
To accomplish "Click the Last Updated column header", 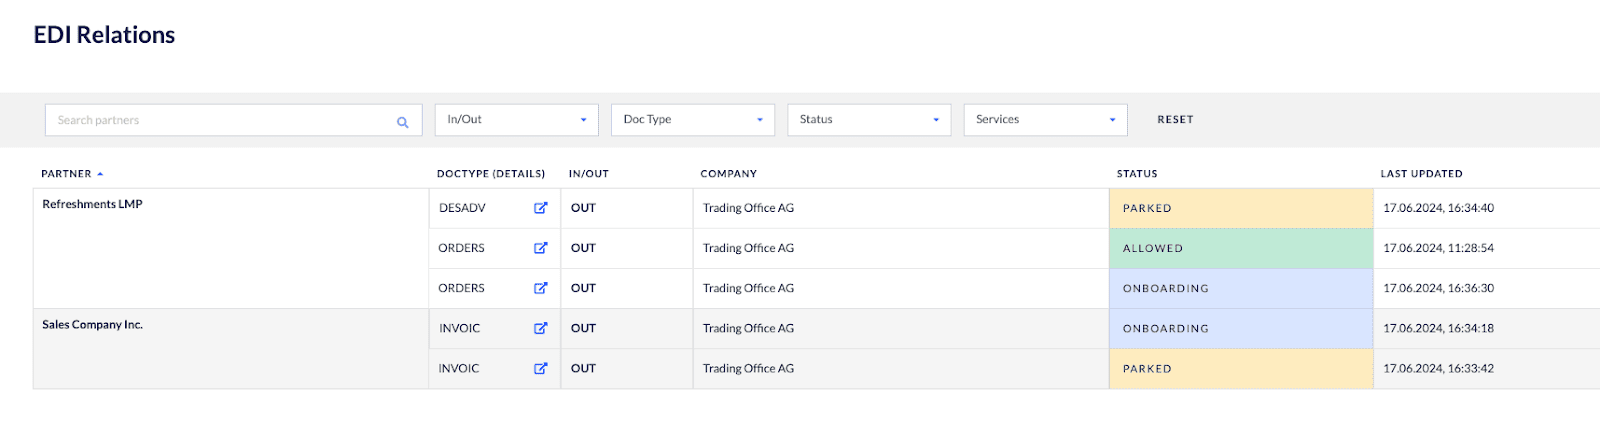I will (x=1421, y=174).
